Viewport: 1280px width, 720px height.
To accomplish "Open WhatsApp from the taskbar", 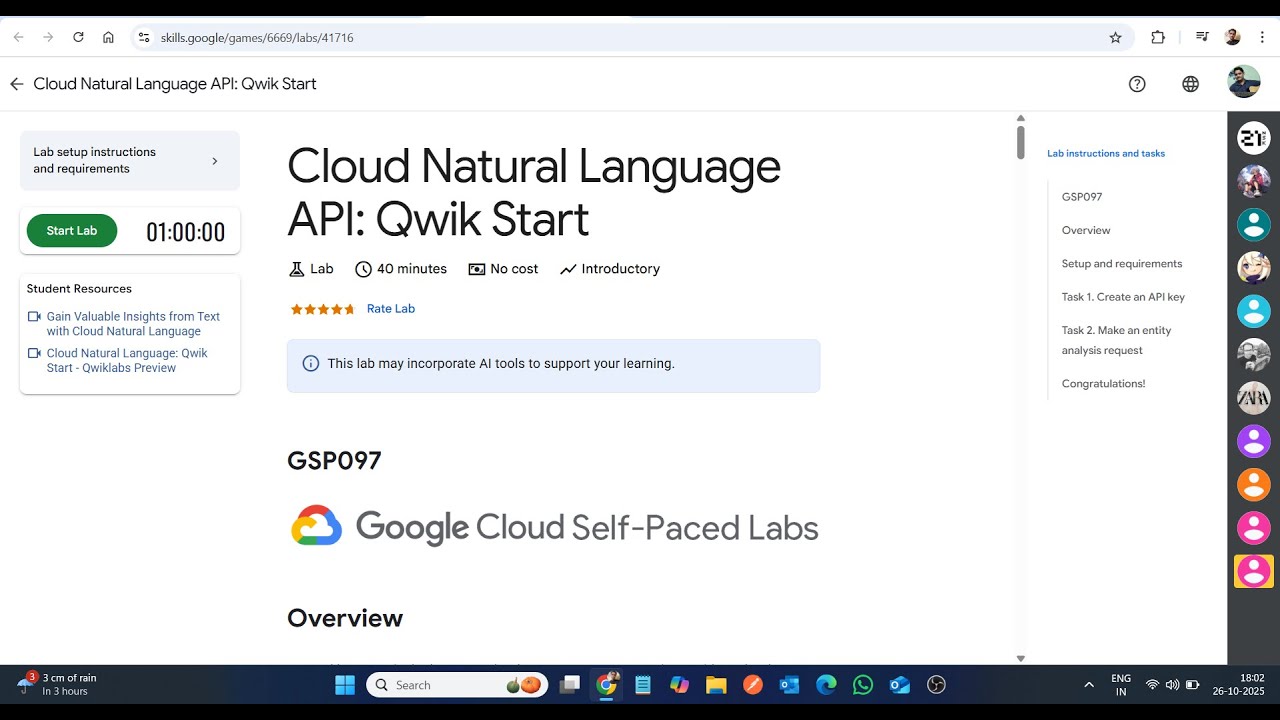I will pos(863,685).
